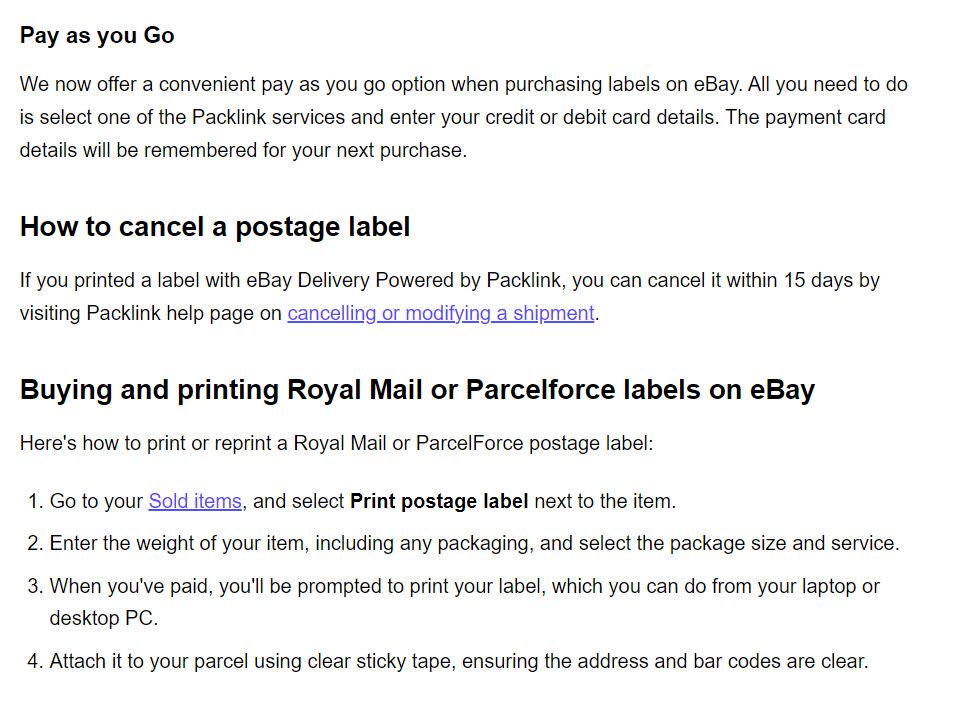Viewport: 960px width, 705px height.
Task: Click list step starting 'When you've paid'
Action: click(x=464, y=586)
